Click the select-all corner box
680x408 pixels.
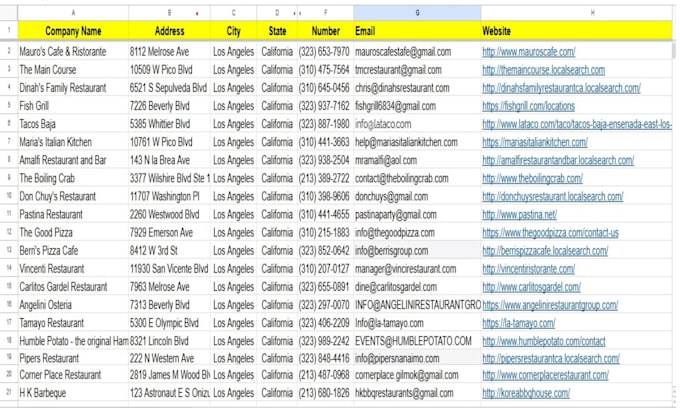[9, 13]
